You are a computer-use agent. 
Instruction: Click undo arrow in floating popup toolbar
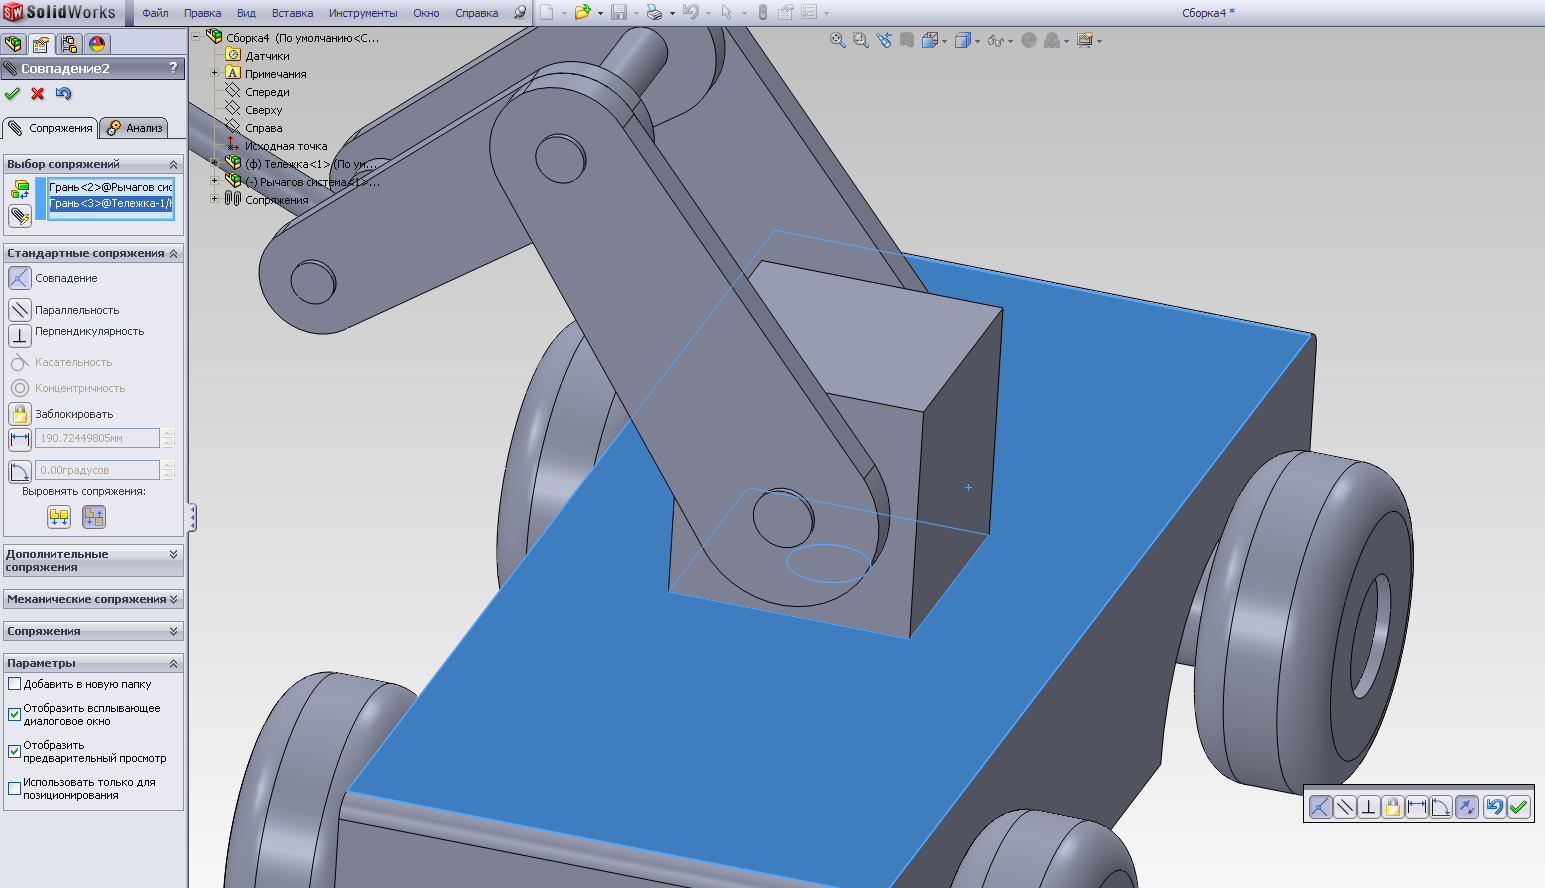1494,807
